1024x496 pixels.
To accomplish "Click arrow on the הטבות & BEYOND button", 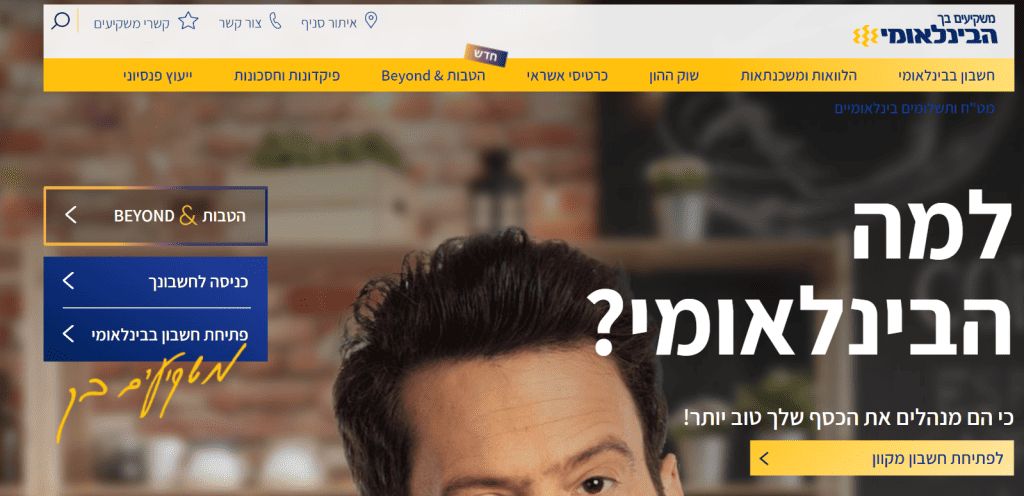I will [x=71, y=215].
